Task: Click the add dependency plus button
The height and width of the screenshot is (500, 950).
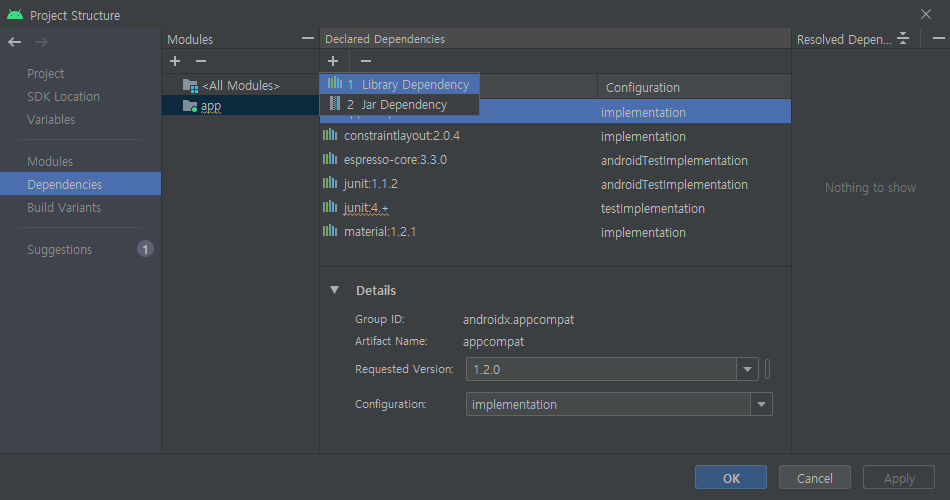Action: point(333,61)
